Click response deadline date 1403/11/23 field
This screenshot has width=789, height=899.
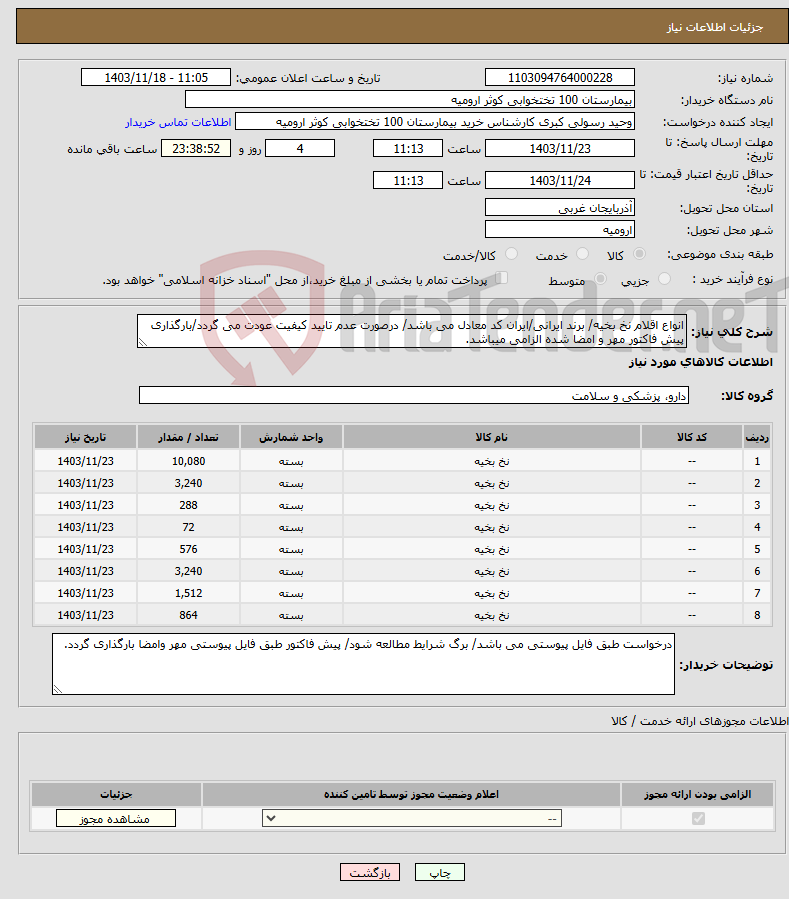(560, 148)
